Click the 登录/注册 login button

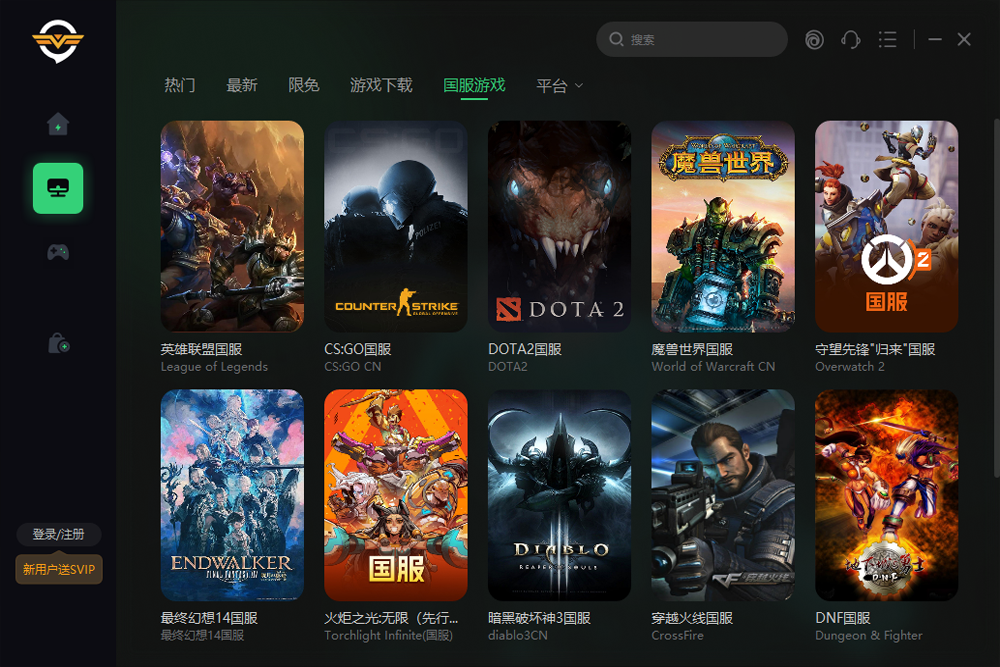59,534
